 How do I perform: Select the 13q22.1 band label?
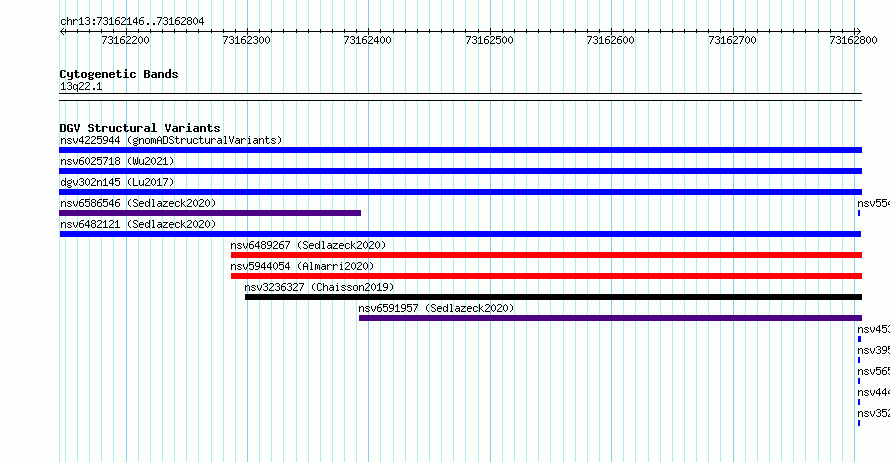[81, 87]
